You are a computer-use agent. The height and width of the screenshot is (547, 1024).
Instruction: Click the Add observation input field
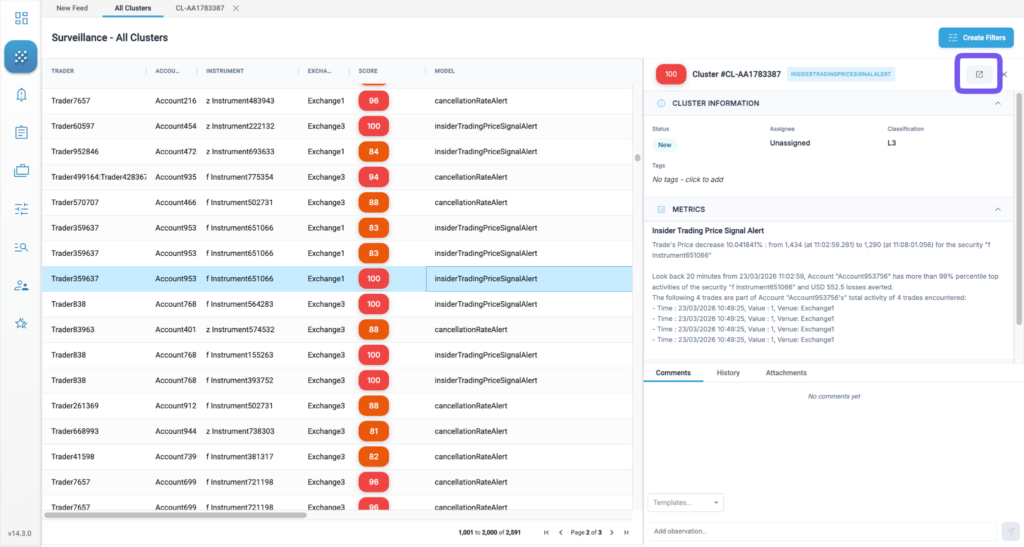[x=822, y=531]
